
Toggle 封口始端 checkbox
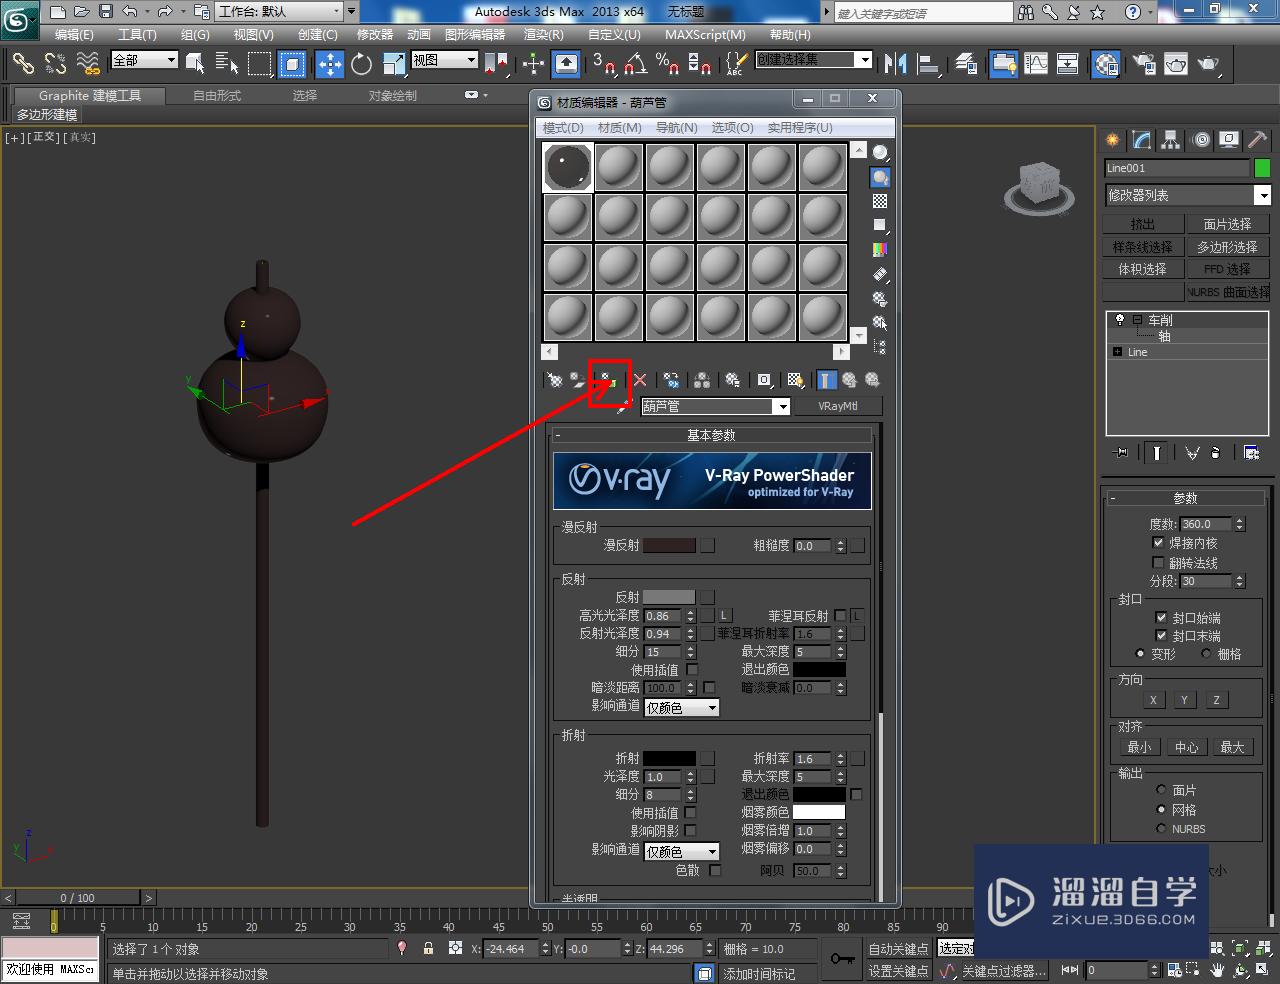[1161, 617]
